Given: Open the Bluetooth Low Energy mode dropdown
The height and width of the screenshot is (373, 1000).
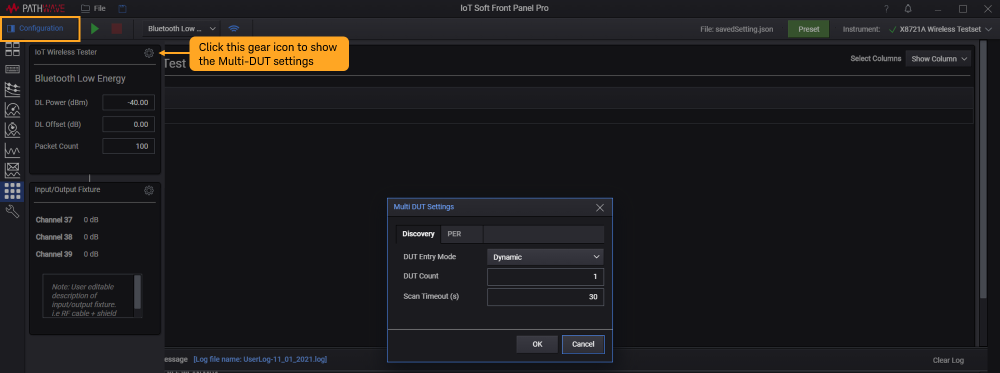Looking at the screenshot, I should tap(182, 29).
